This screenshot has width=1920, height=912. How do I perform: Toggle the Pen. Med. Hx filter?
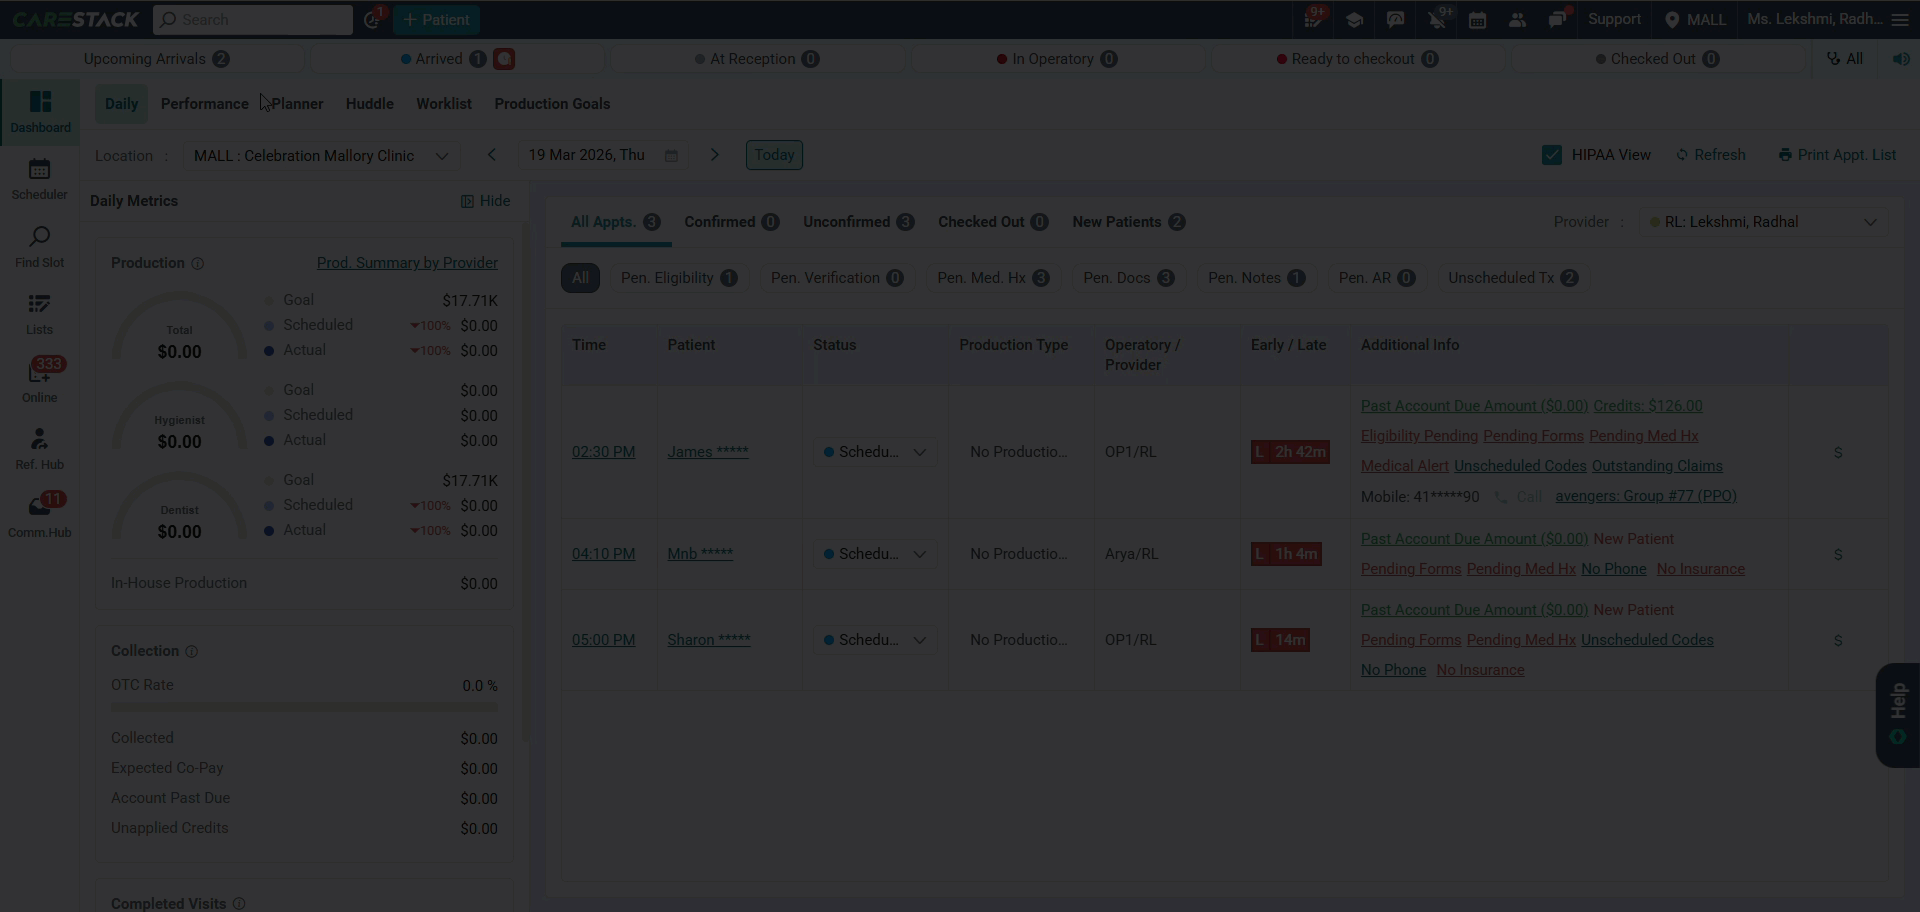pyautogui.click(x=993, y=278)
